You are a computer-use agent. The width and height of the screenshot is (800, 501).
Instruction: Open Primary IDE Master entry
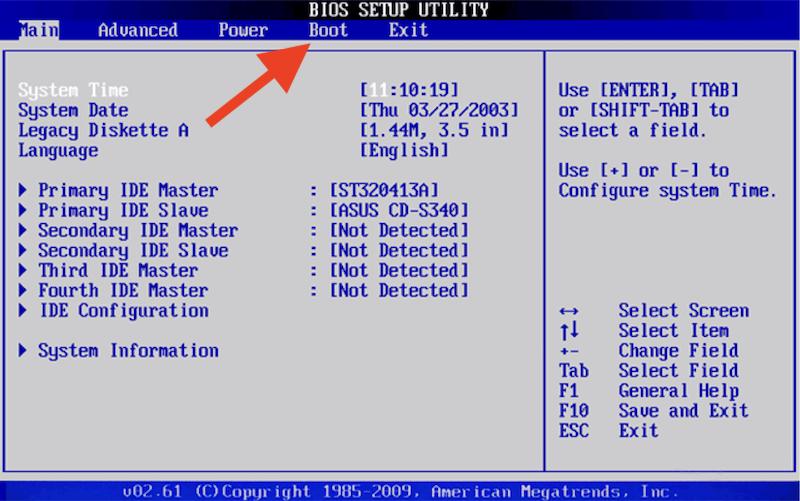point(128,190)
